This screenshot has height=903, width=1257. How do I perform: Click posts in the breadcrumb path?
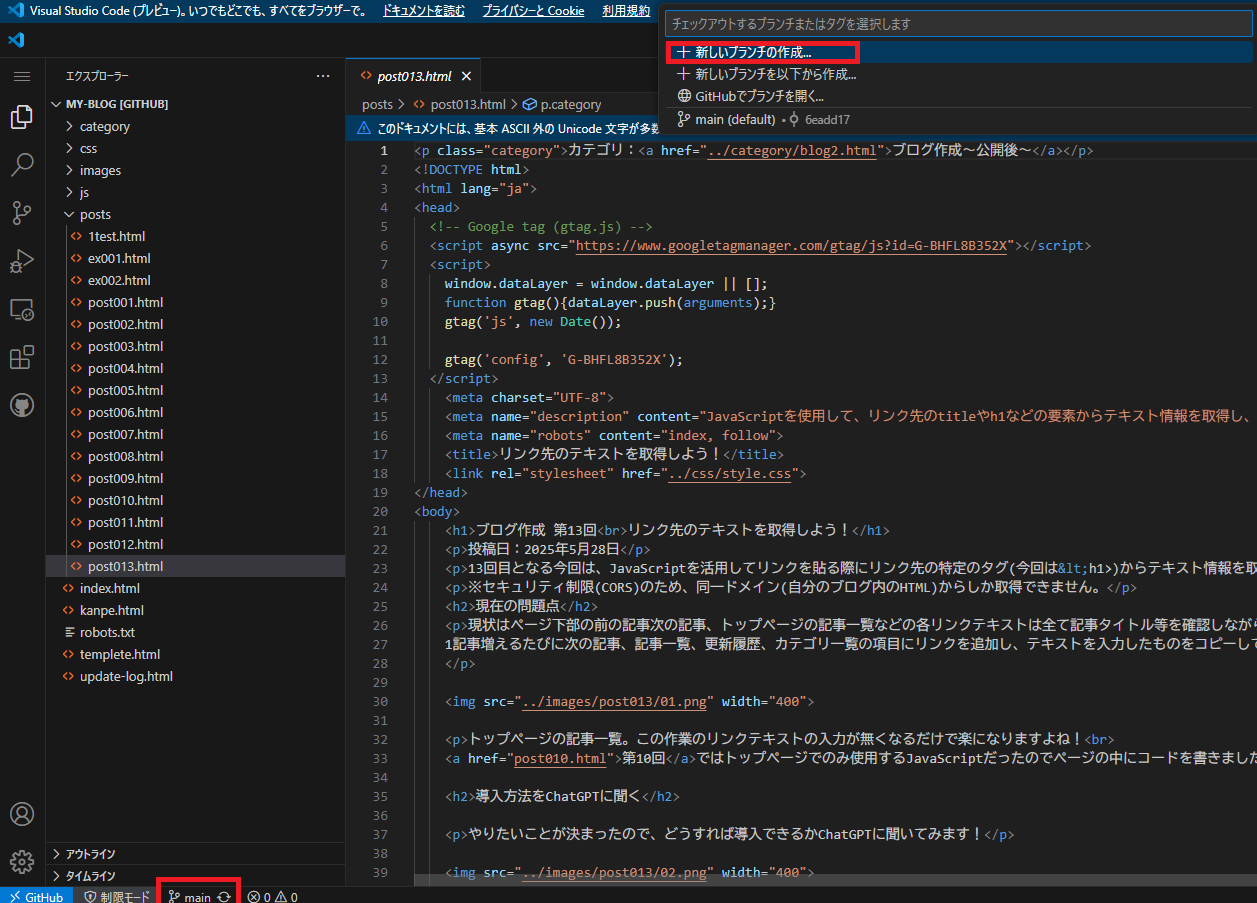[377, 104]
